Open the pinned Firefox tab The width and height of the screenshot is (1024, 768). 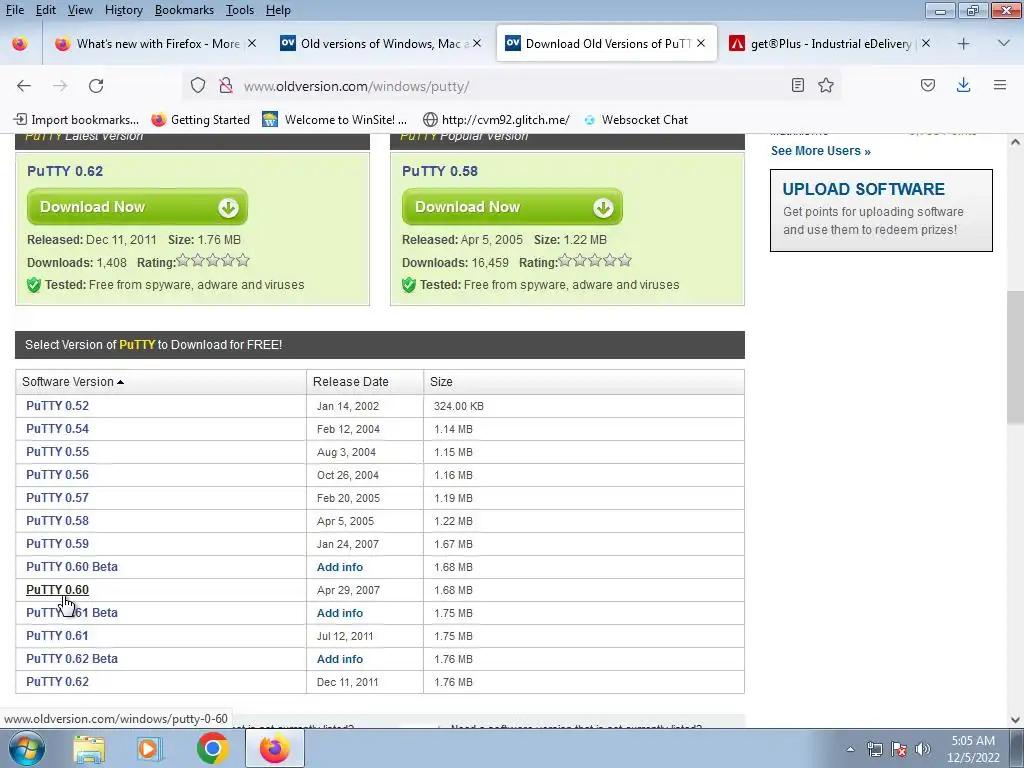click(20, 44)
